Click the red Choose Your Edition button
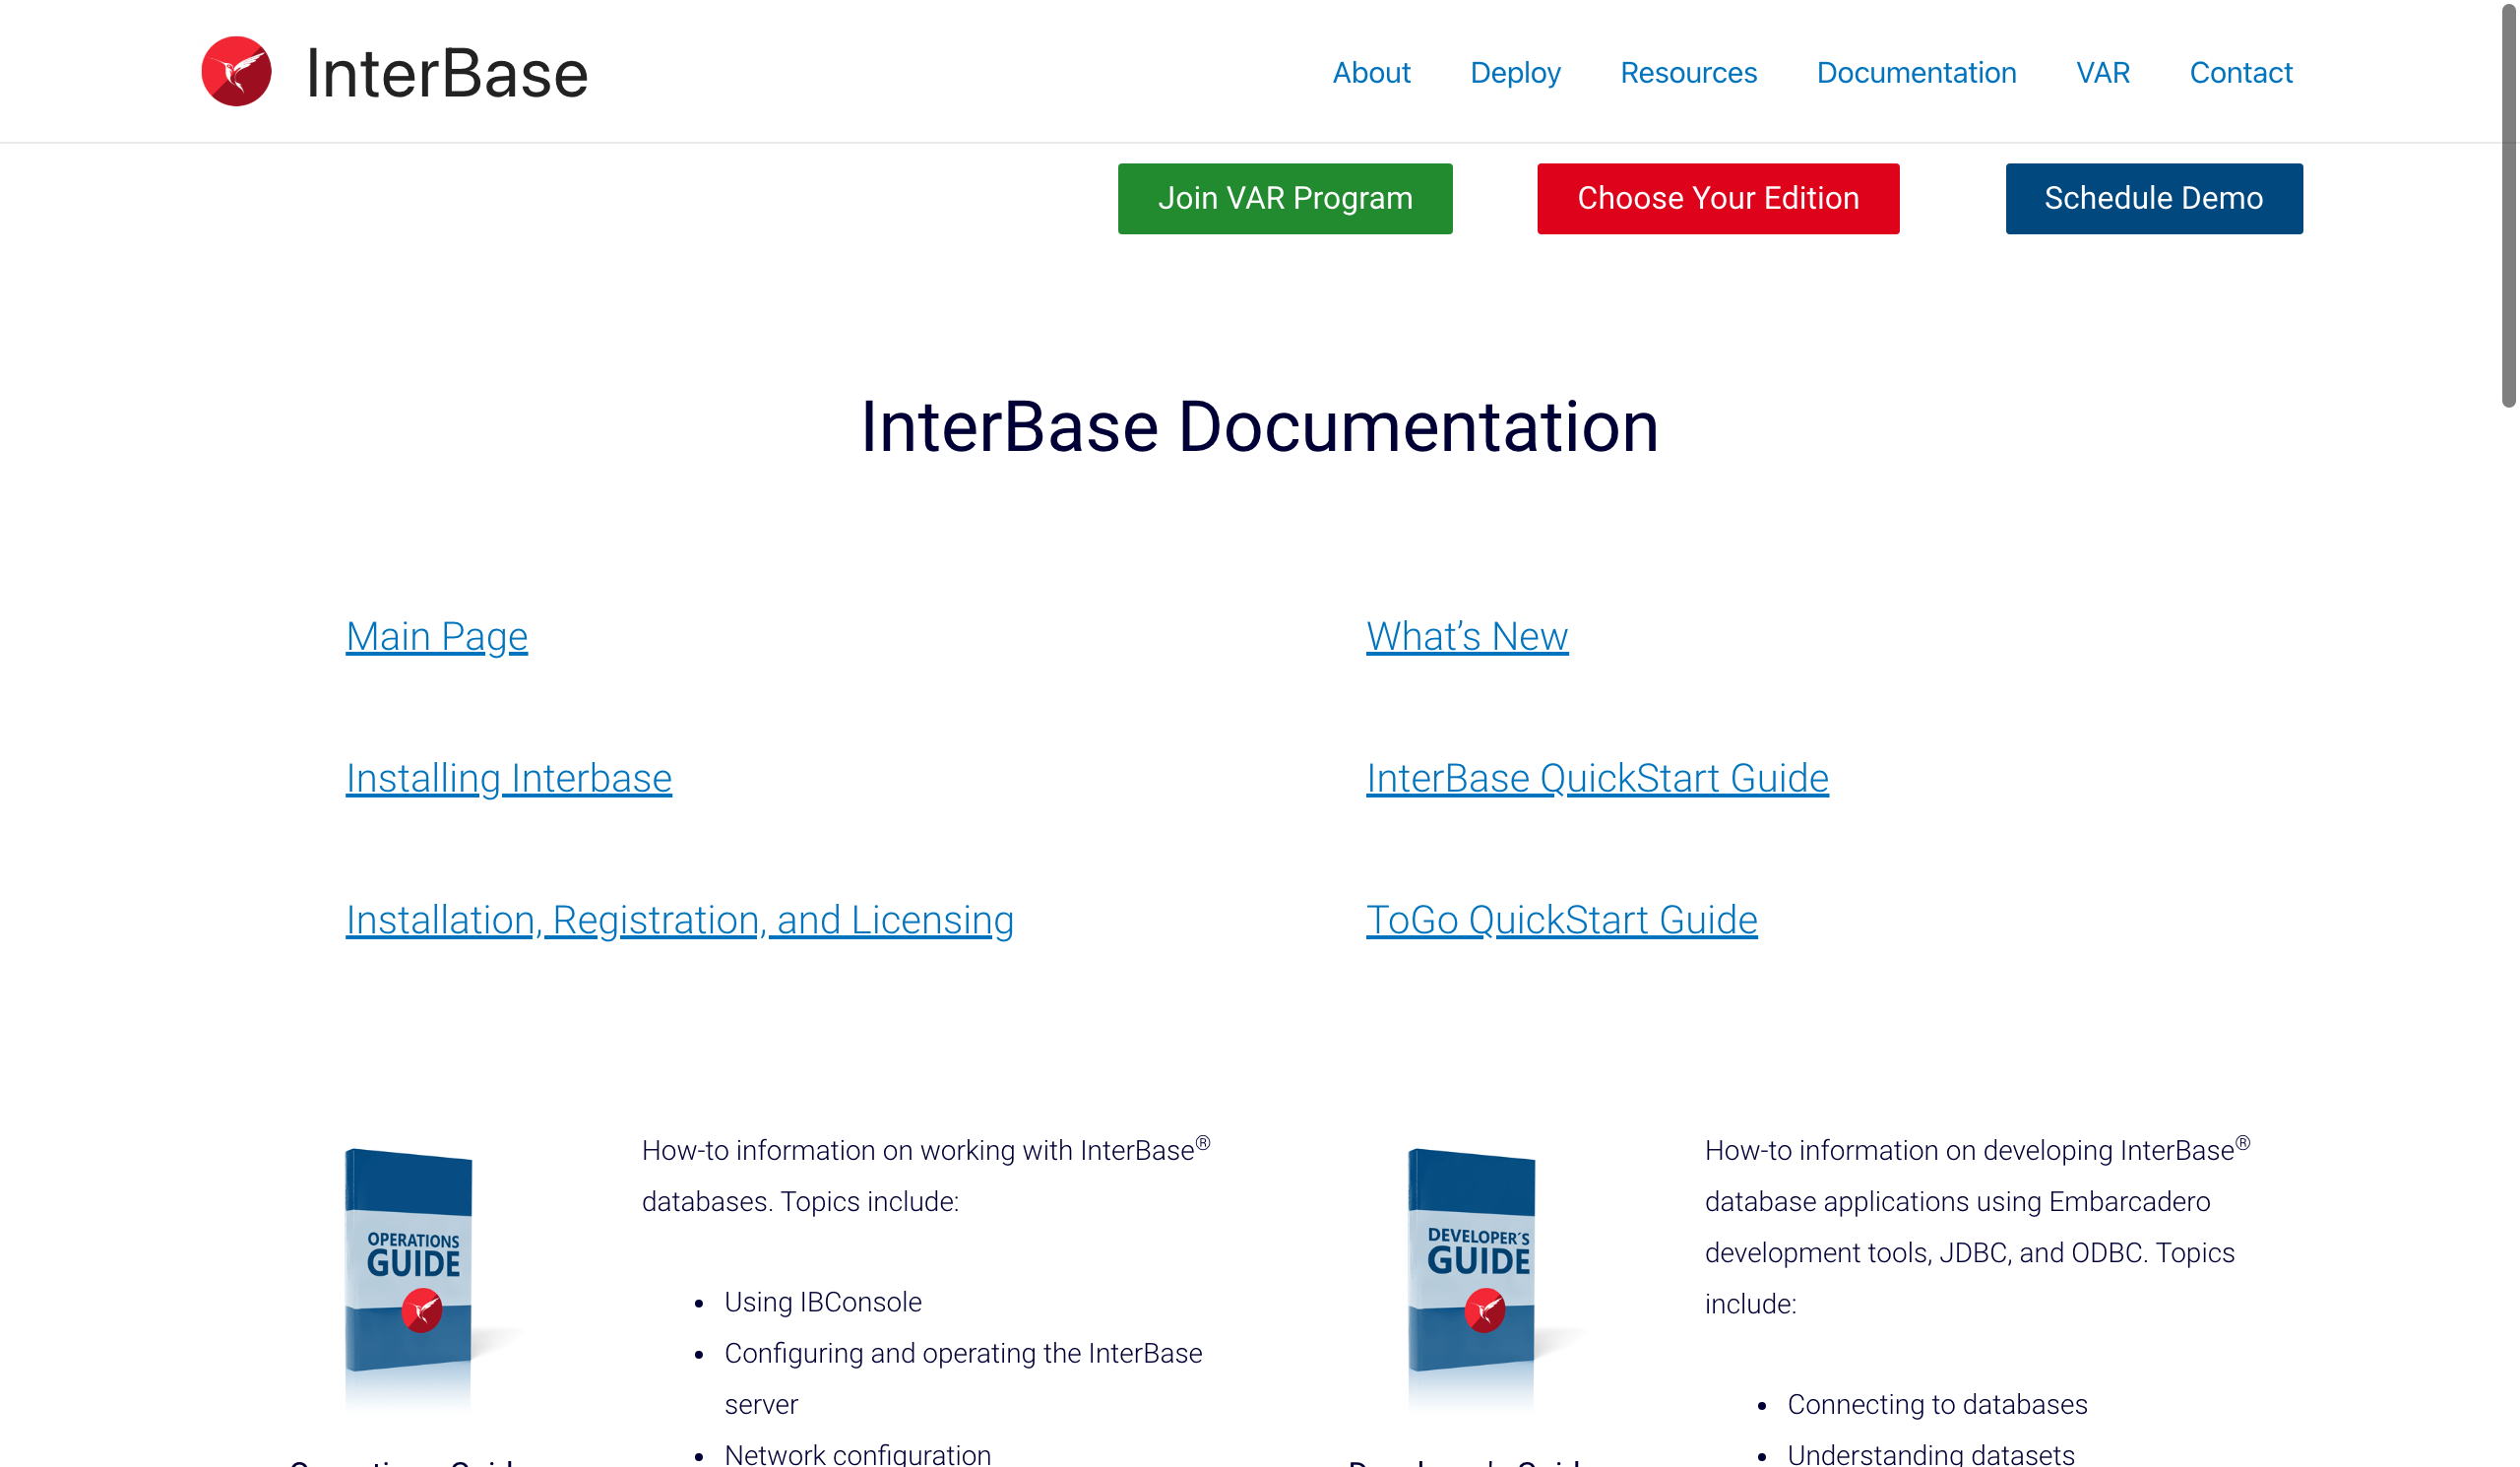 pyautogui.click(x=1717, y=198)
